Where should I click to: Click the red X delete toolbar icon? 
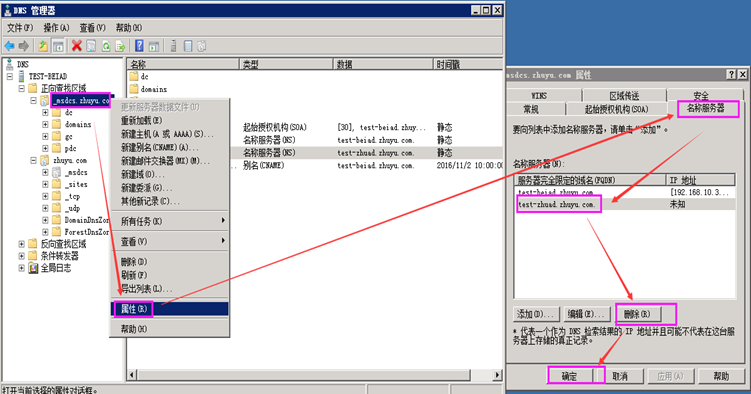(77, 46)
